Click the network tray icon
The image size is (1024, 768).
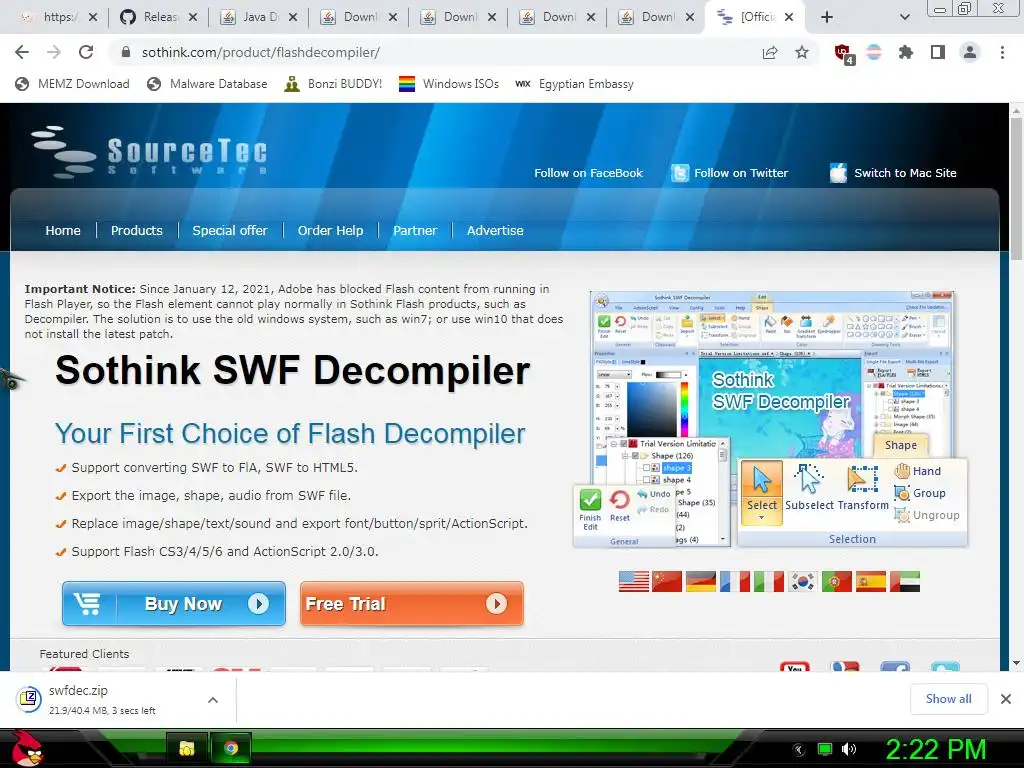point(825,749)
